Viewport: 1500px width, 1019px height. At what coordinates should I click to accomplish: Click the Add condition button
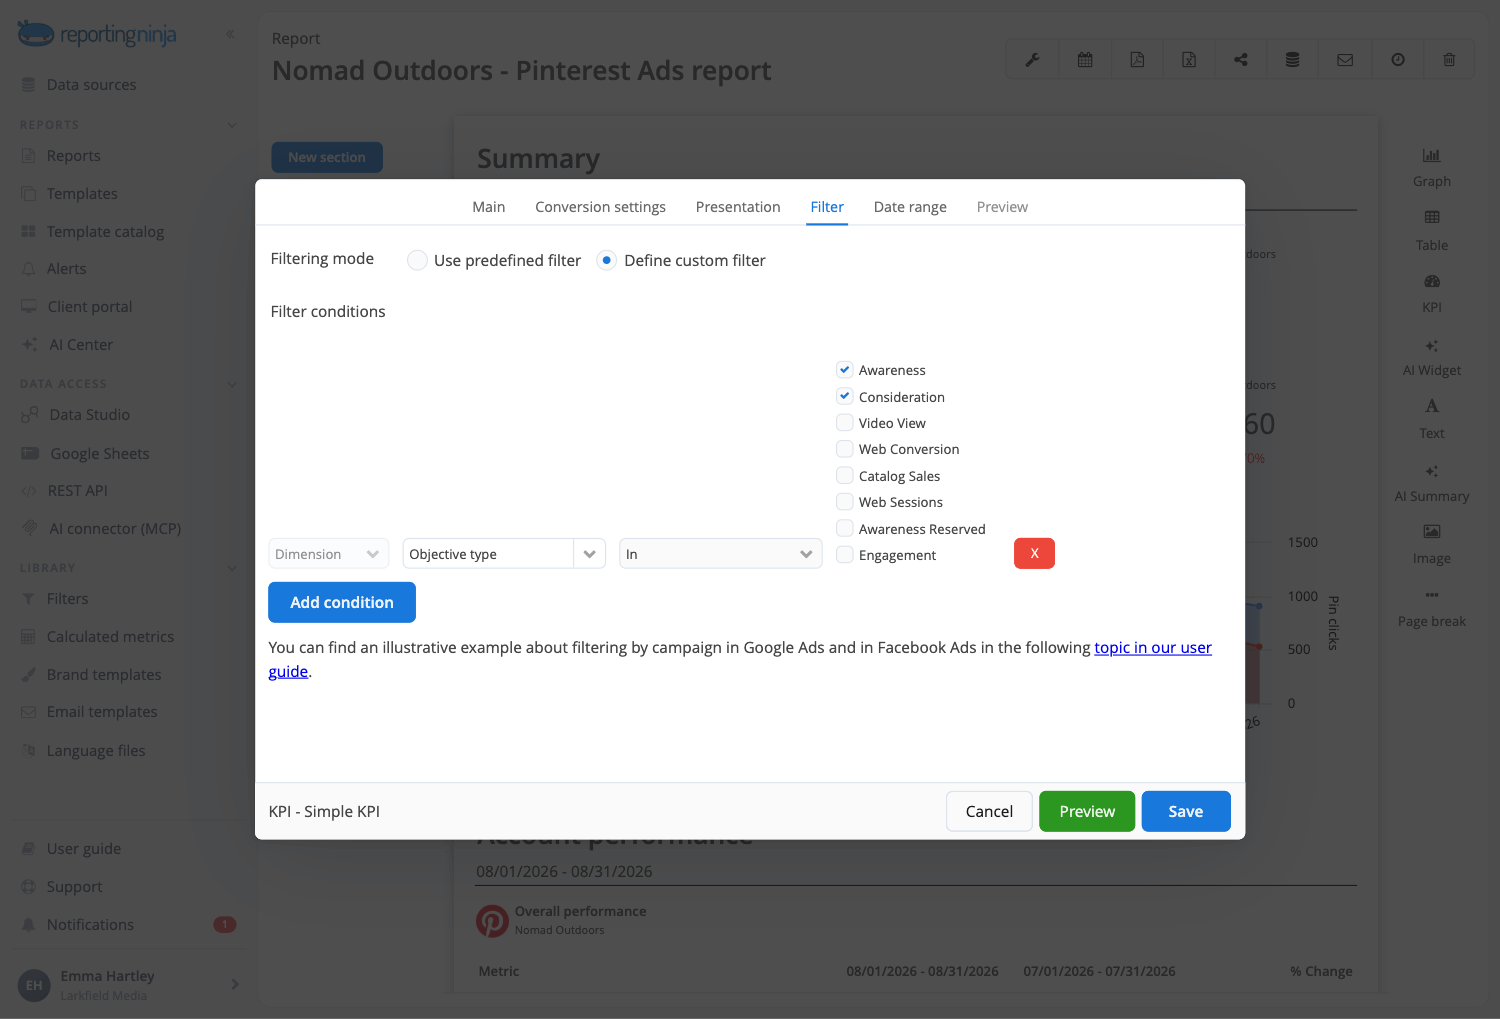[x=342, y=602]
